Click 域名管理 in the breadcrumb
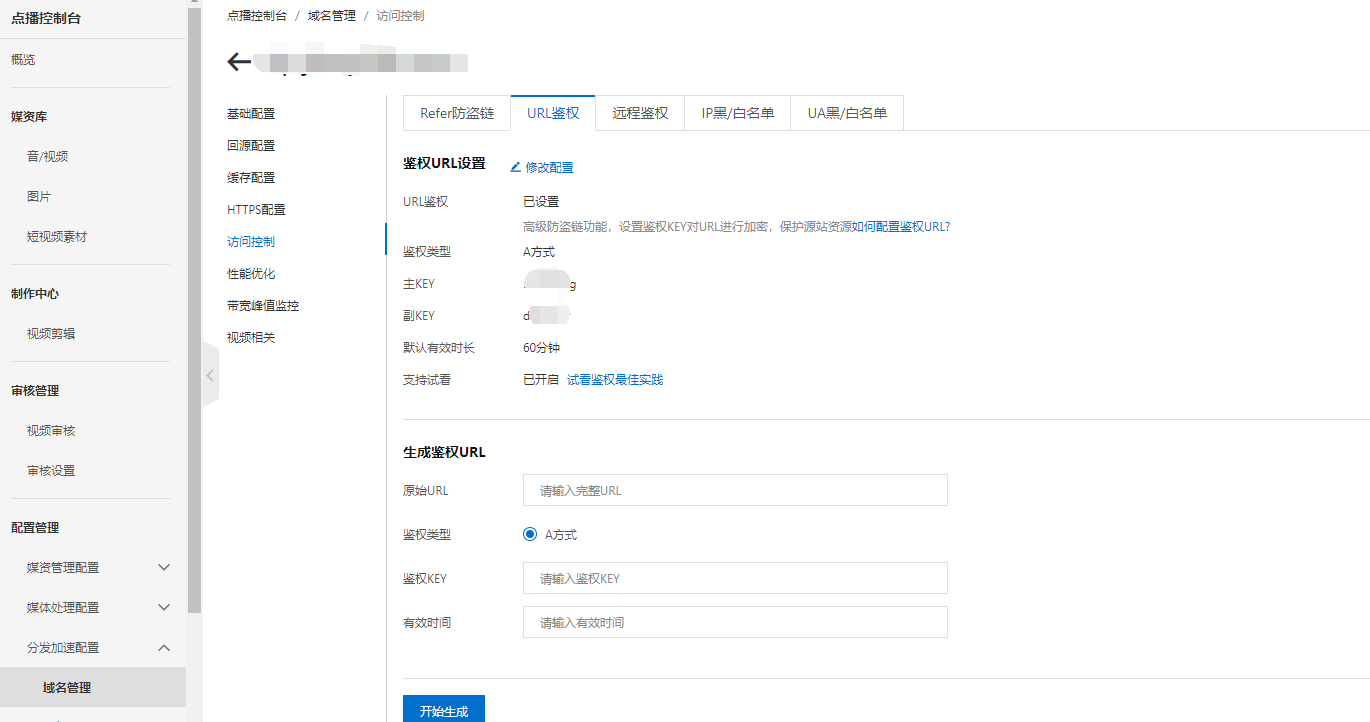Image resolution: width=1370 pixels, height=722 pixels. (x=332, y=16)
